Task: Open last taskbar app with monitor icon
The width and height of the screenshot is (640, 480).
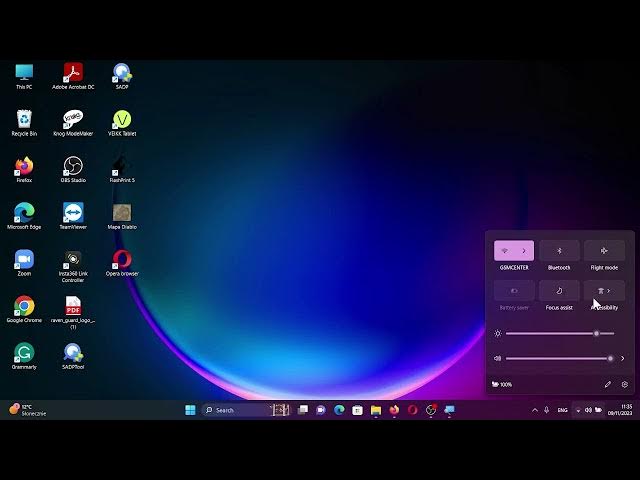Action: coord(449,410)
